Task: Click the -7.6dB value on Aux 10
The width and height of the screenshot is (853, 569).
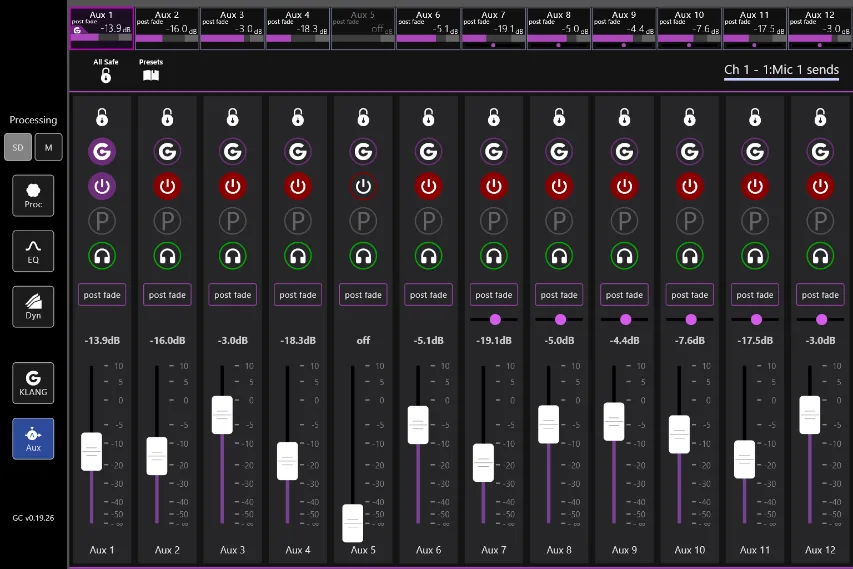Action: [x=689, y=341]
